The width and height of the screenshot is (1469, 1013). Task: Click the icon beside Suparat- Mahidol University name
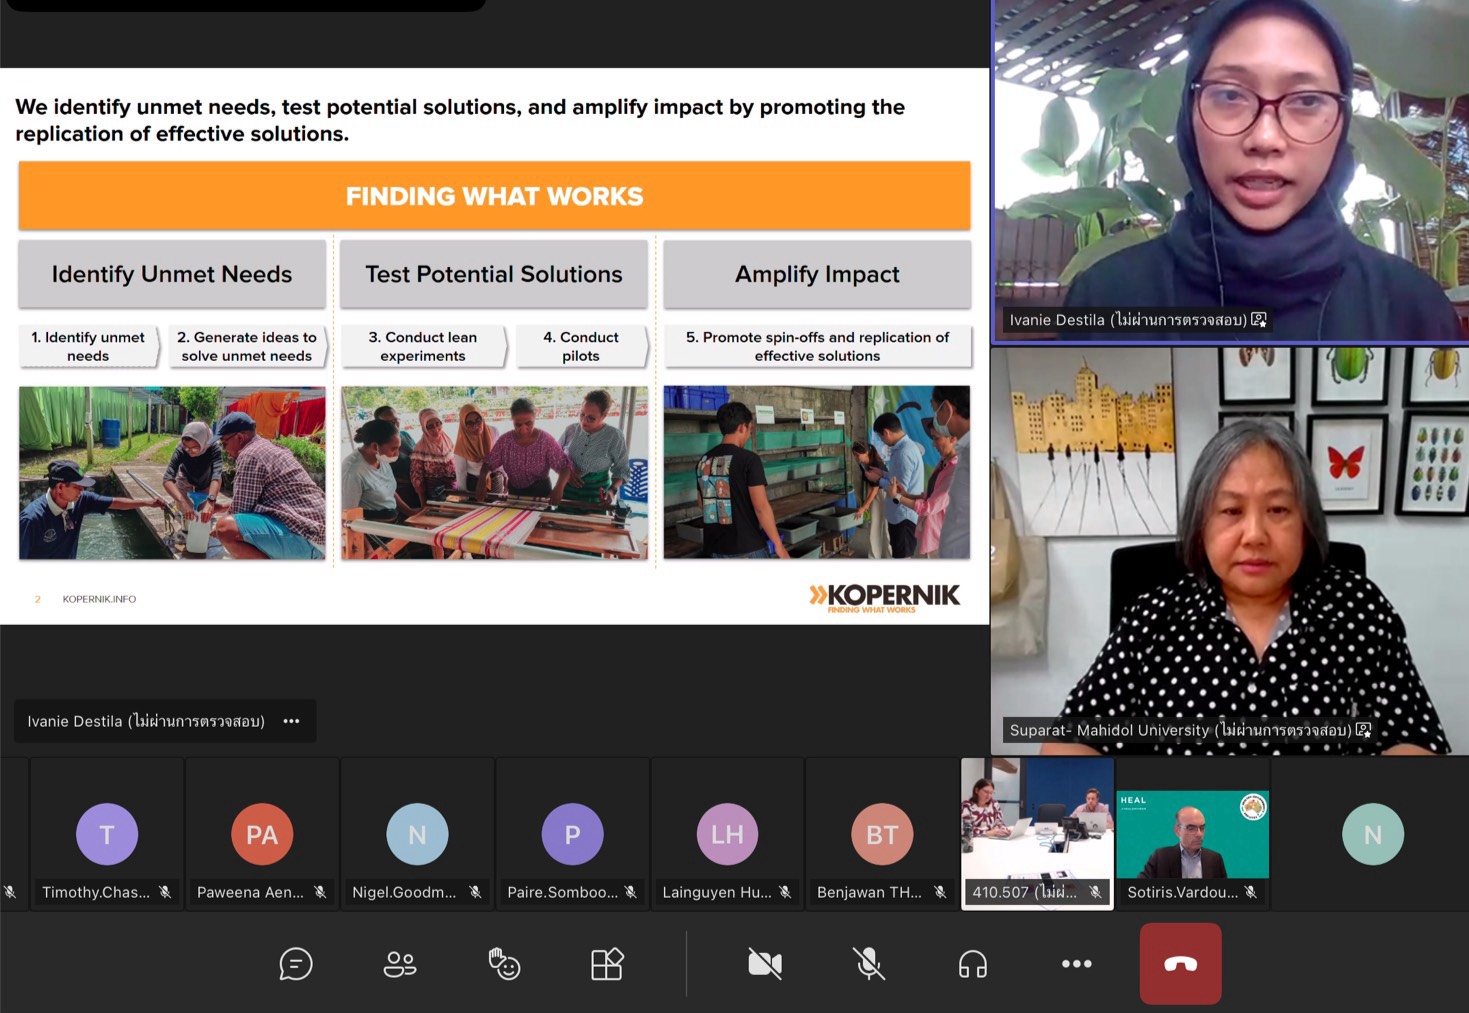pyautogui.click(x=1363, y=730)
